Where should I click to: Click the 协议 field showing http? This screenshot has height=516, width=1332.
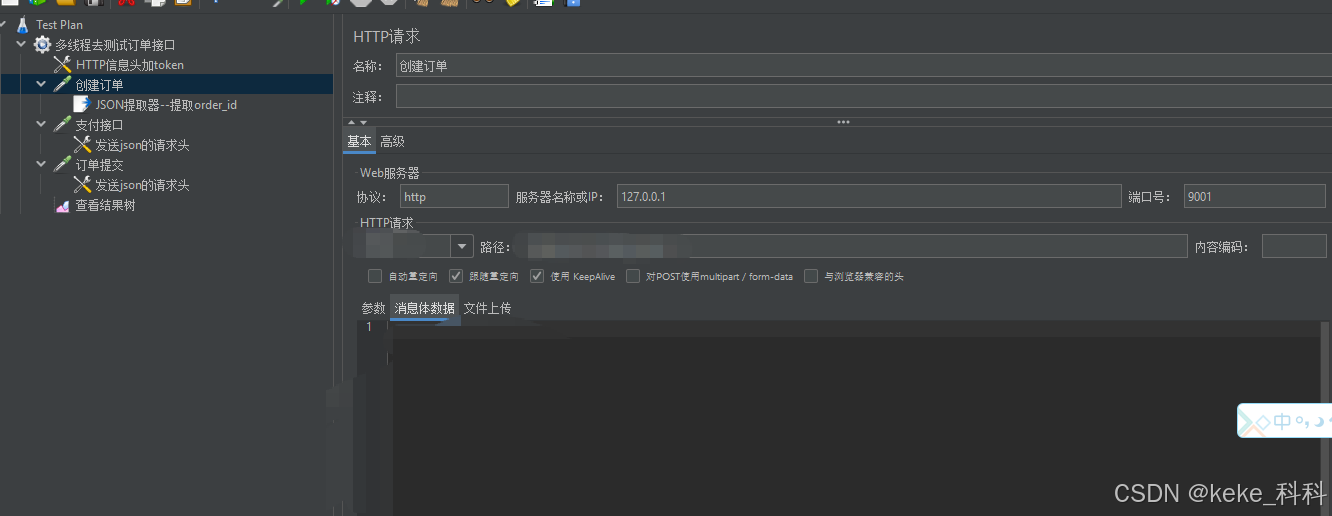pyautogui.click(x=454, y=196)
